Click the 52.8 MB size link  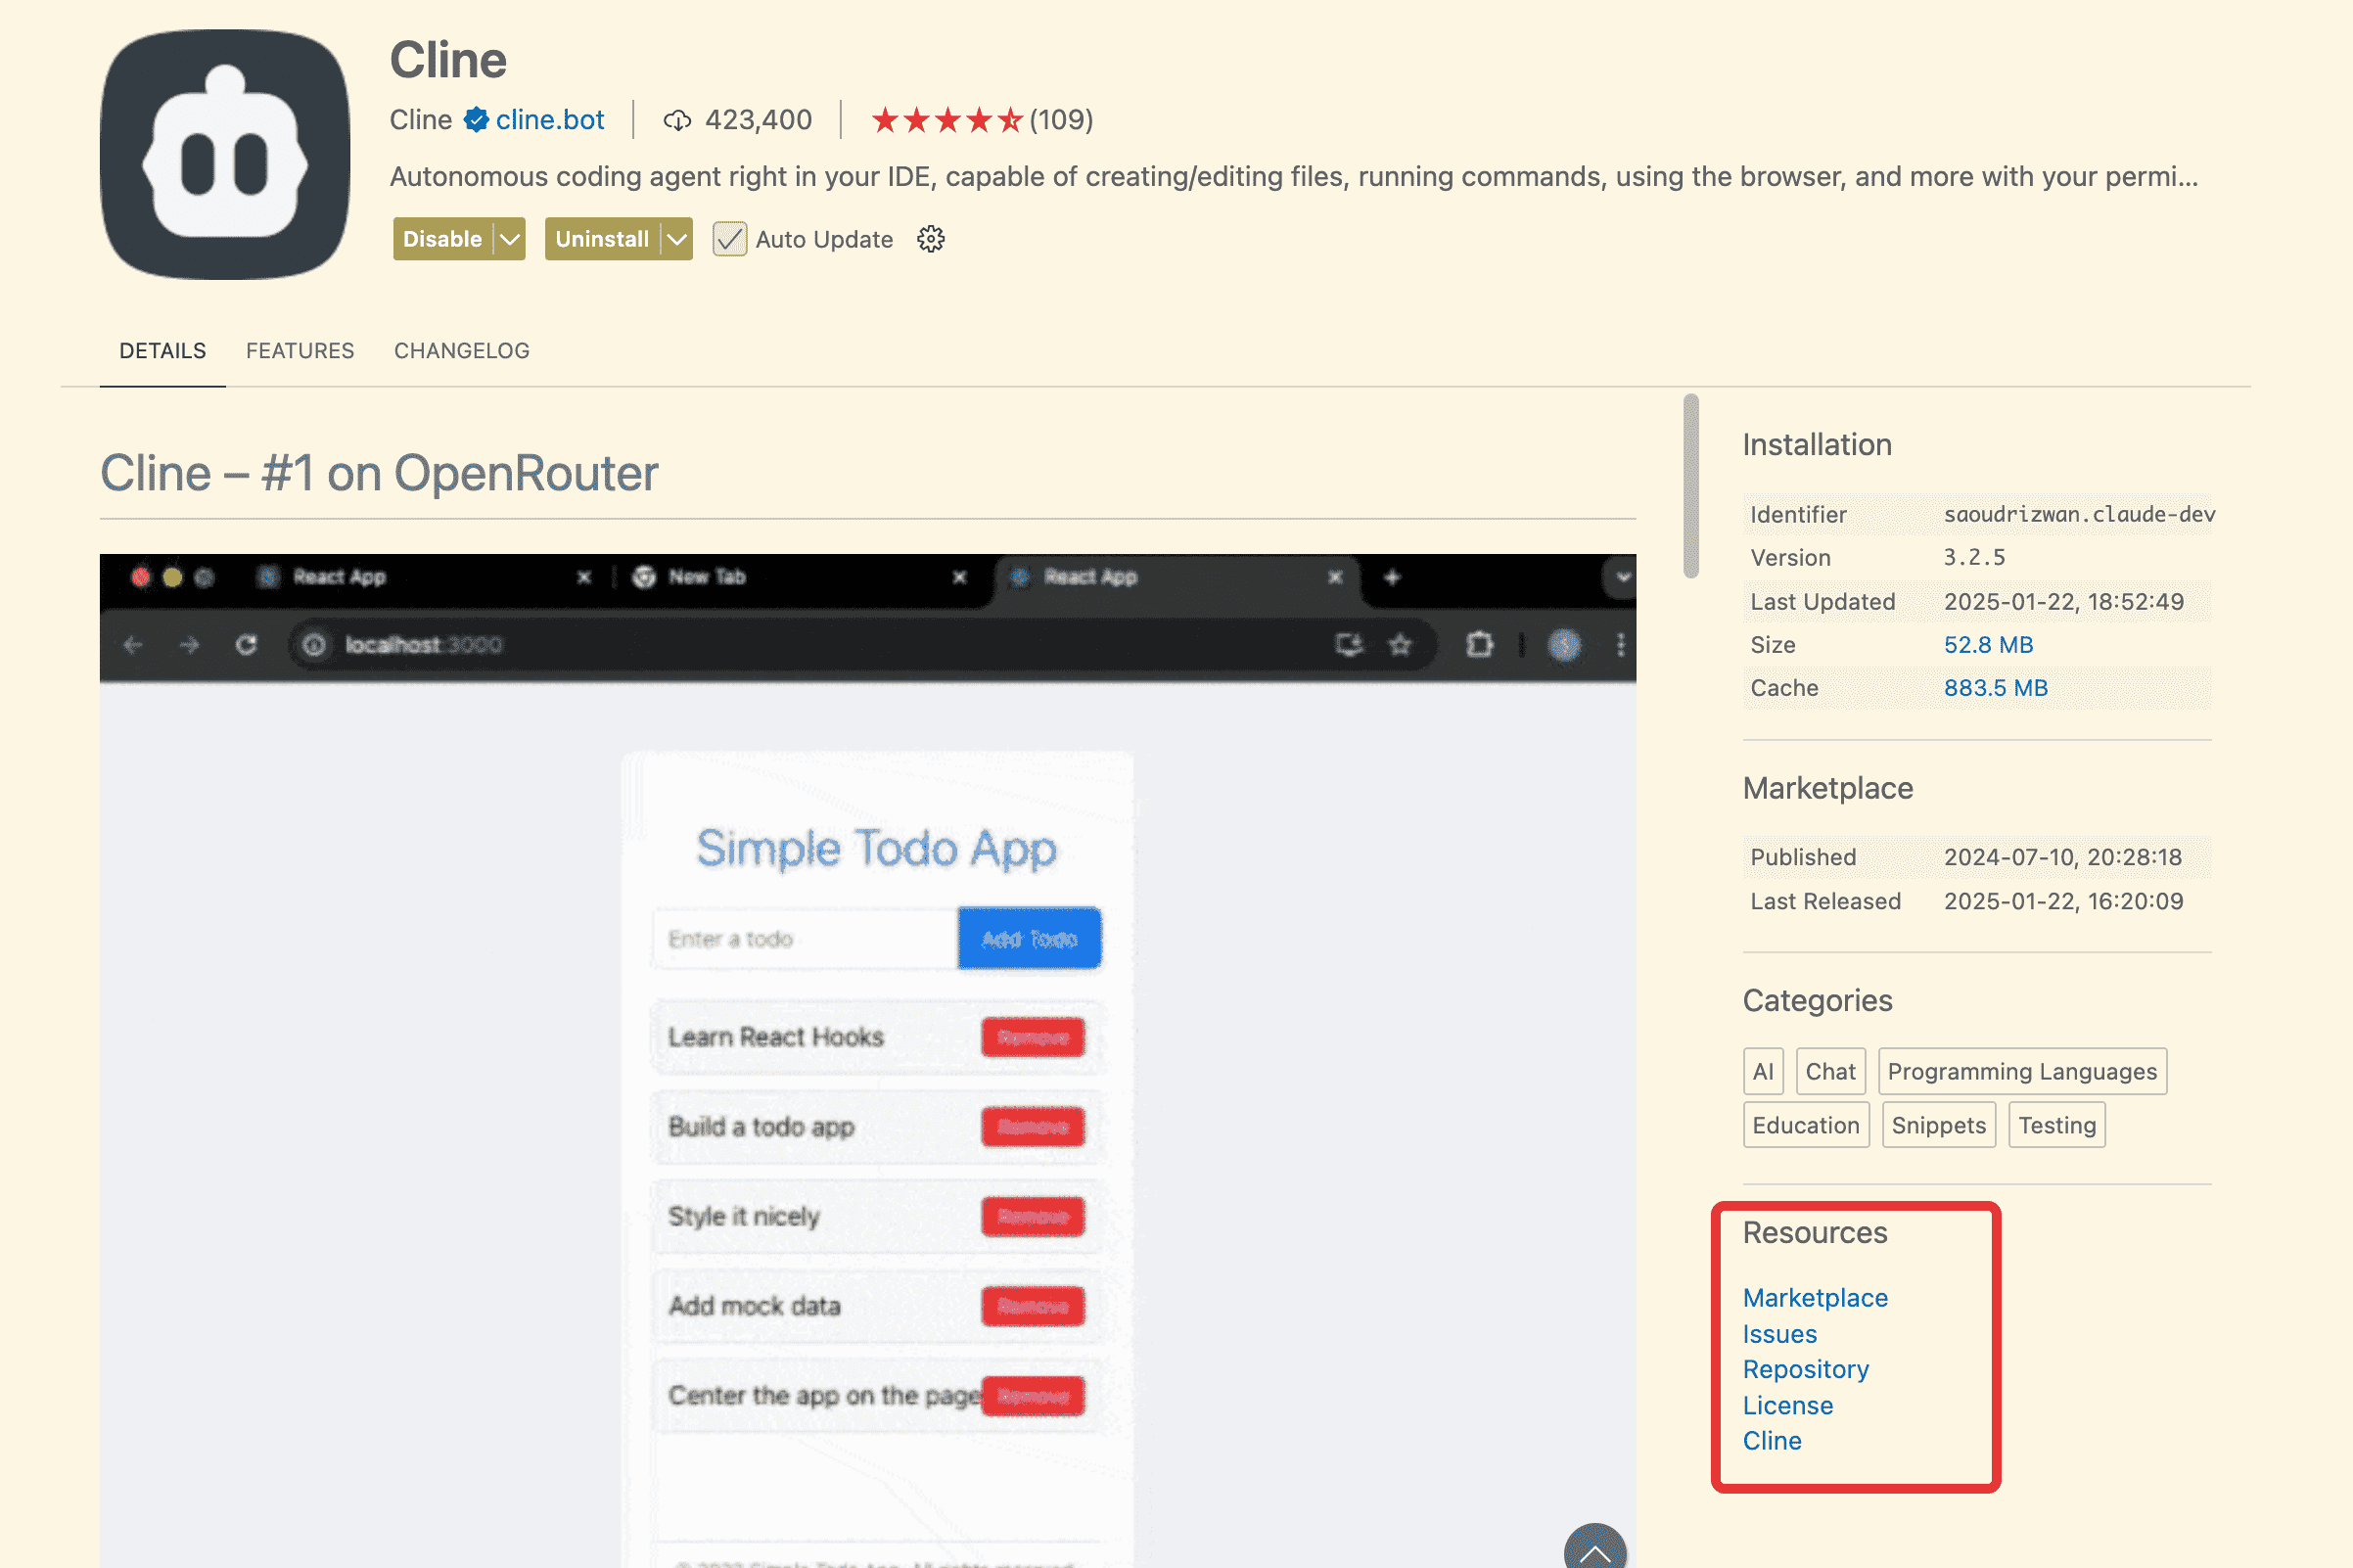1988,645
